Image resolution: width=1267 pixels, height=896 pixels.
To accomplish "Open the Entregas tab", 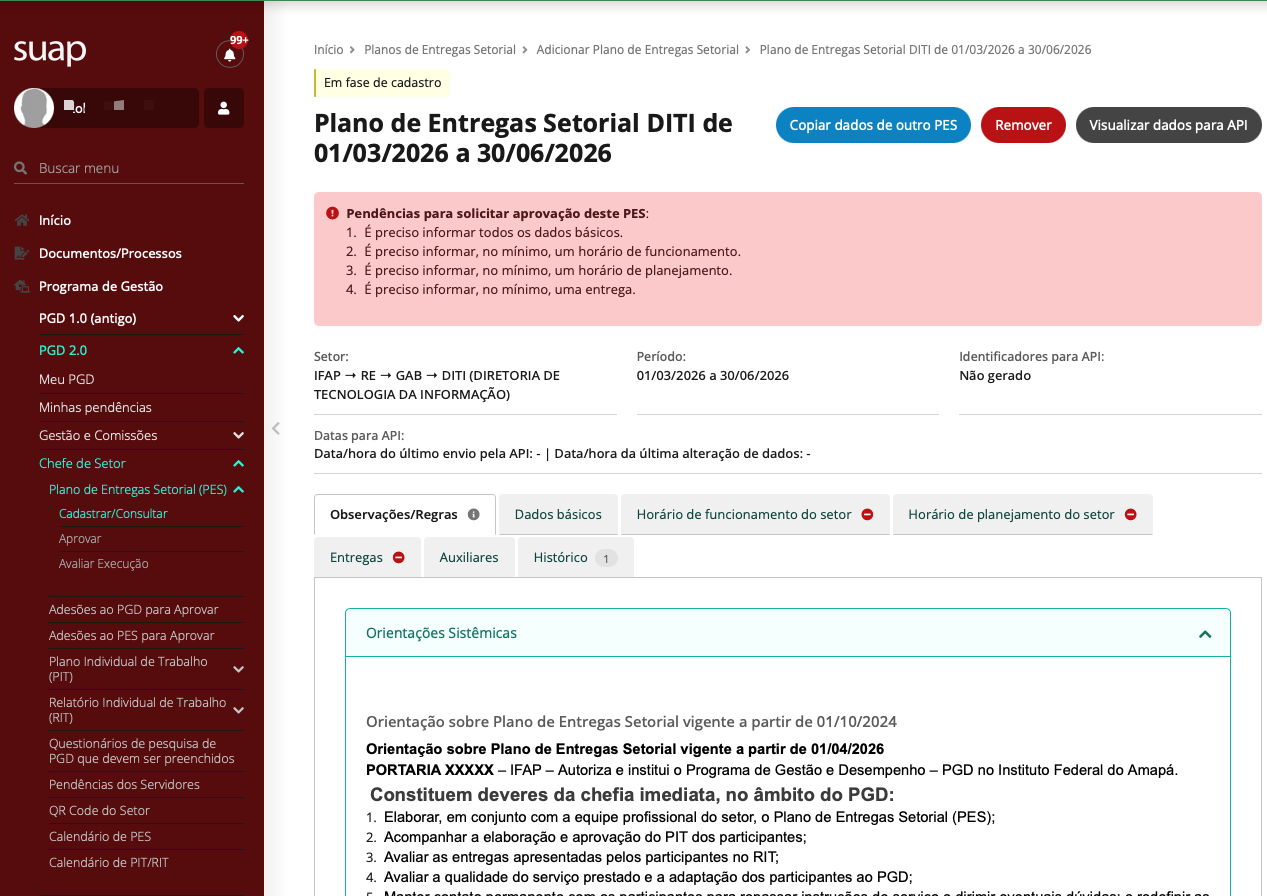I will click(357, 558).
